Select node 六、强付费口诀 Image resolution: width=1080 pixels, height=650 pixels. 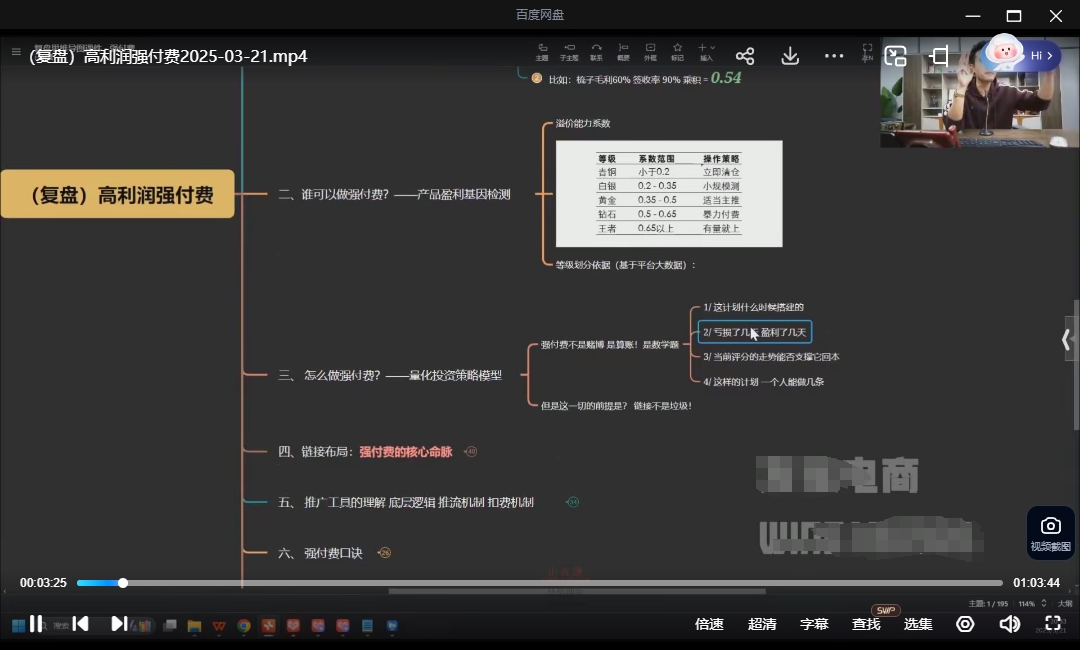(320, 553)
